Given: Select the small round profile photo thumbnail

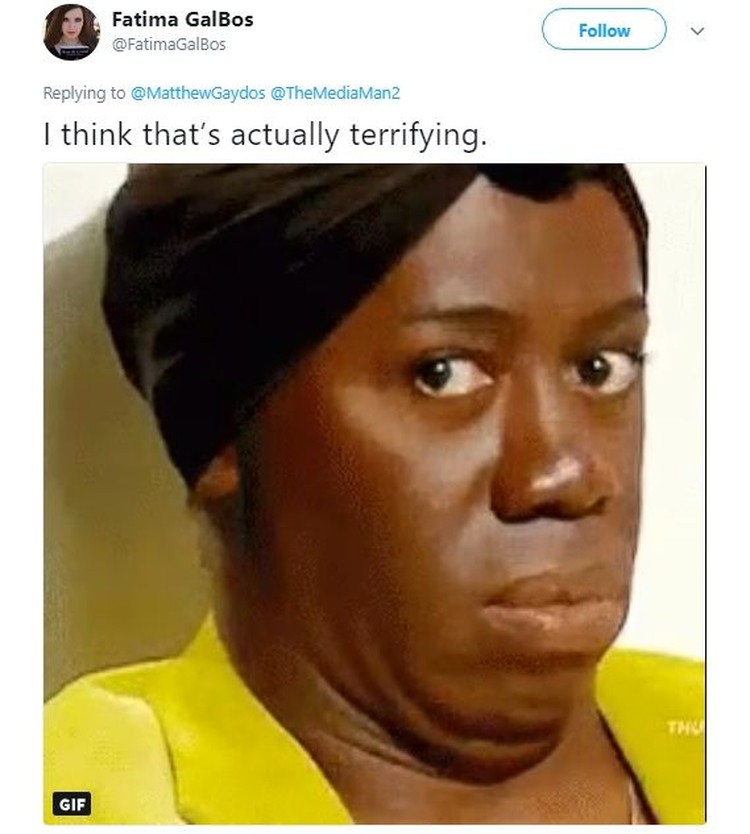Looking at the screenshot, I should click(x=71, y=31).
